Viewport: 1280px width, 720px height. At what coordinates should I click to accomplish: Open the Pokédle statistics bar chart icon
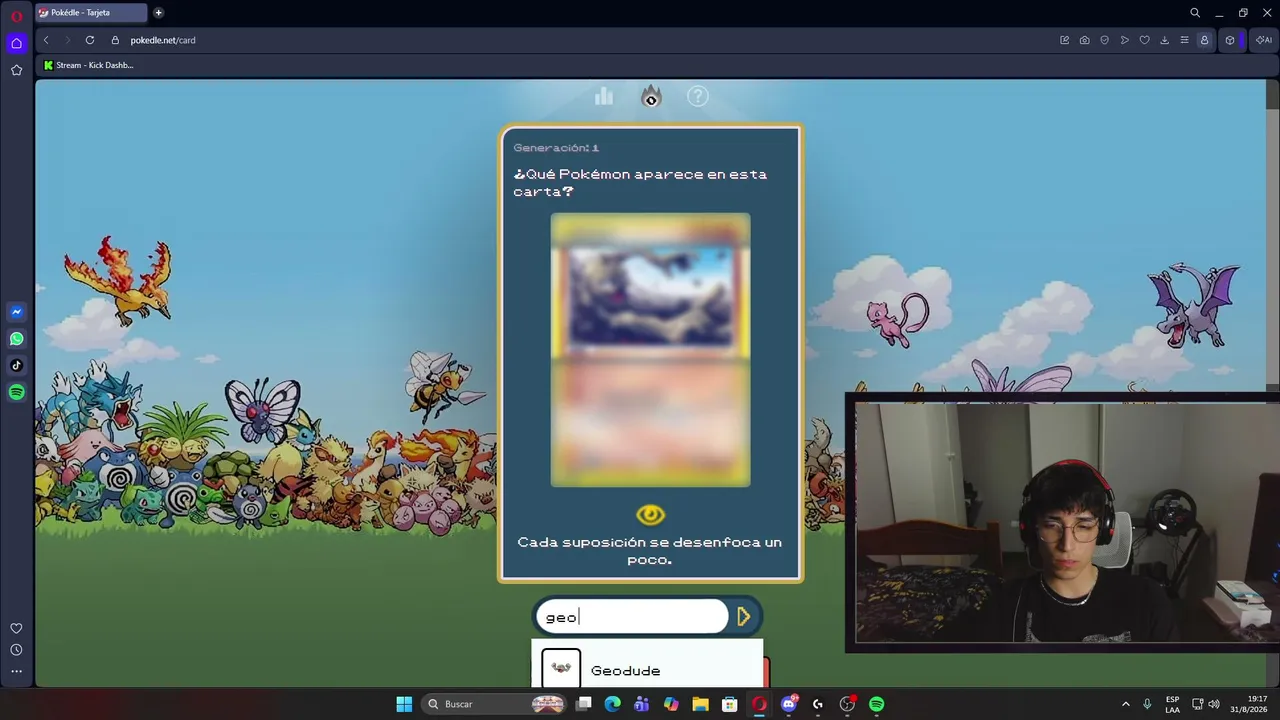603,96
